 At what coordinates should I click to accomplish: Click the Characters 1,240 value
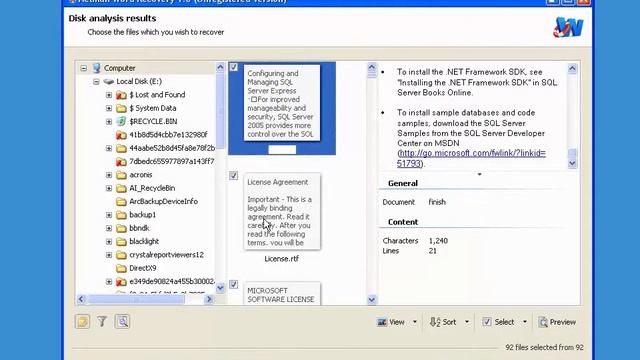click(438, 241)
